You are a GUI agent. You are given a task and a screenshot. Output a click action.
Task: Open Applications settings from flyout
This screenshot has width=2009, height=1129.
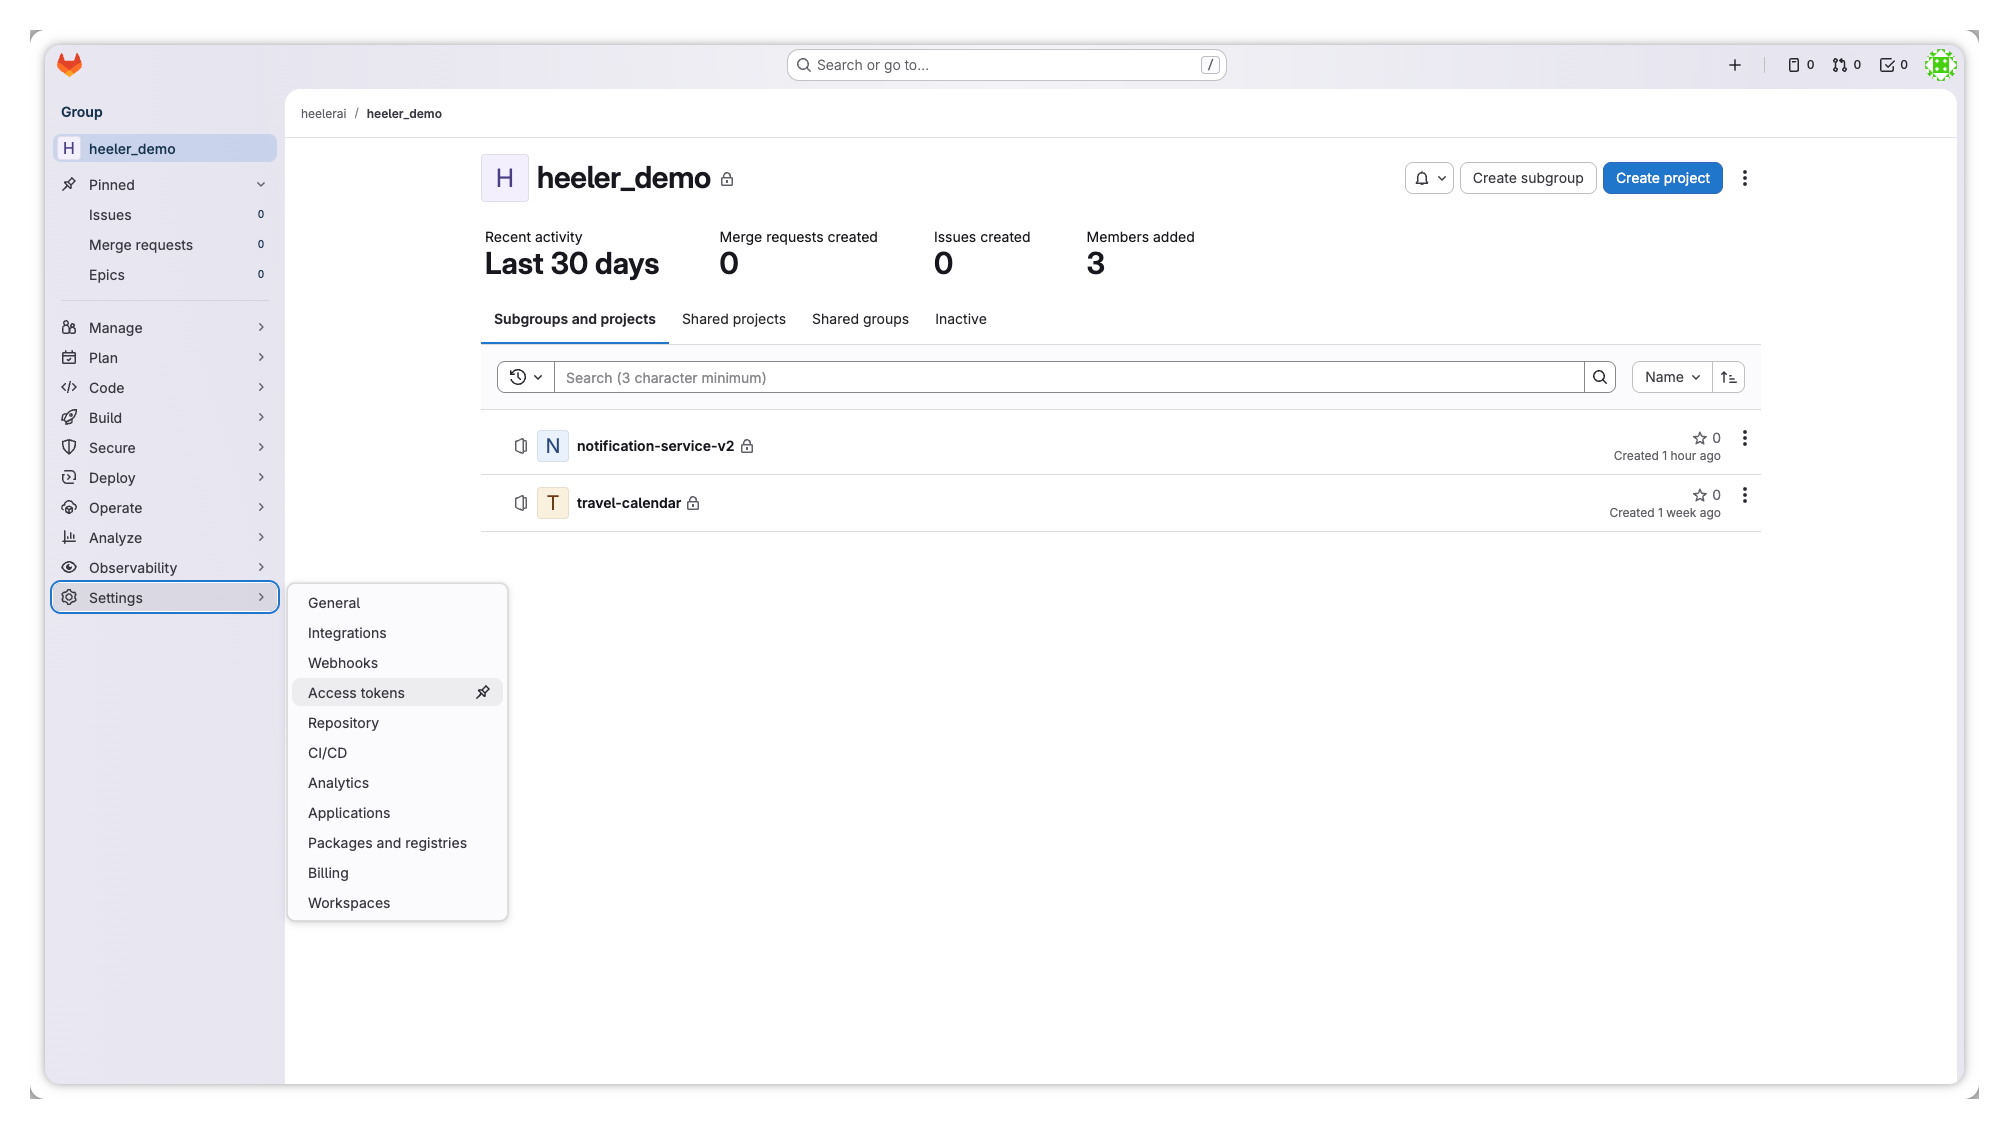397,813
